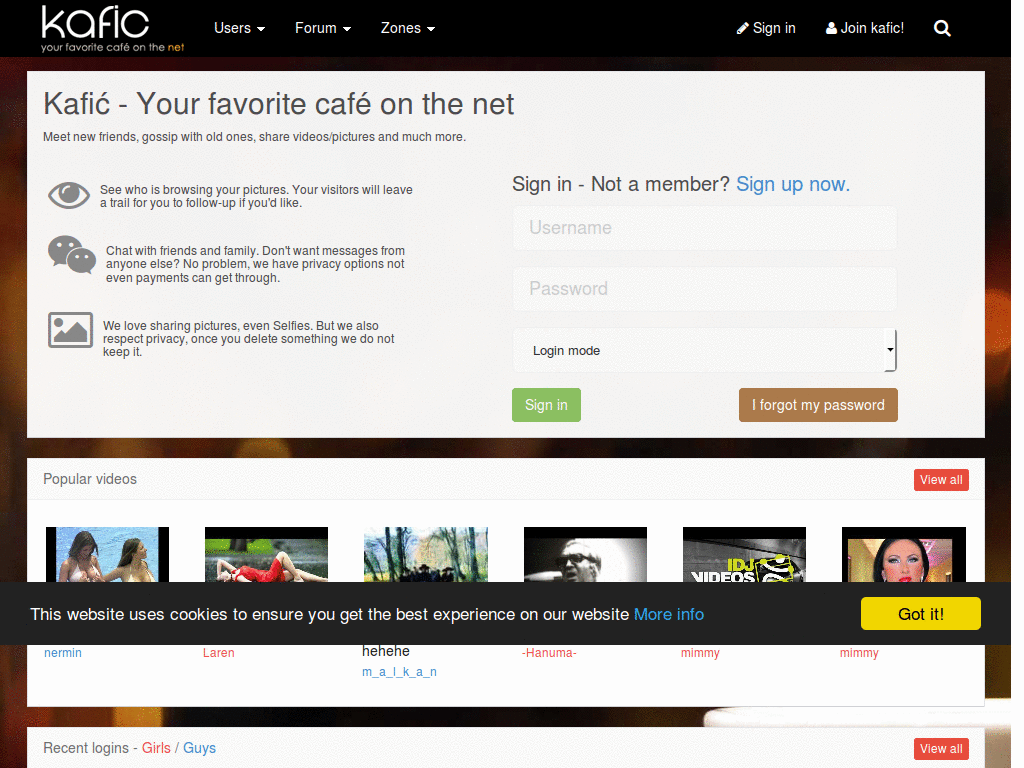Click Sign in in the top navigation
Viewport: 1024px width, 768px height.
[x=766, y=28]
